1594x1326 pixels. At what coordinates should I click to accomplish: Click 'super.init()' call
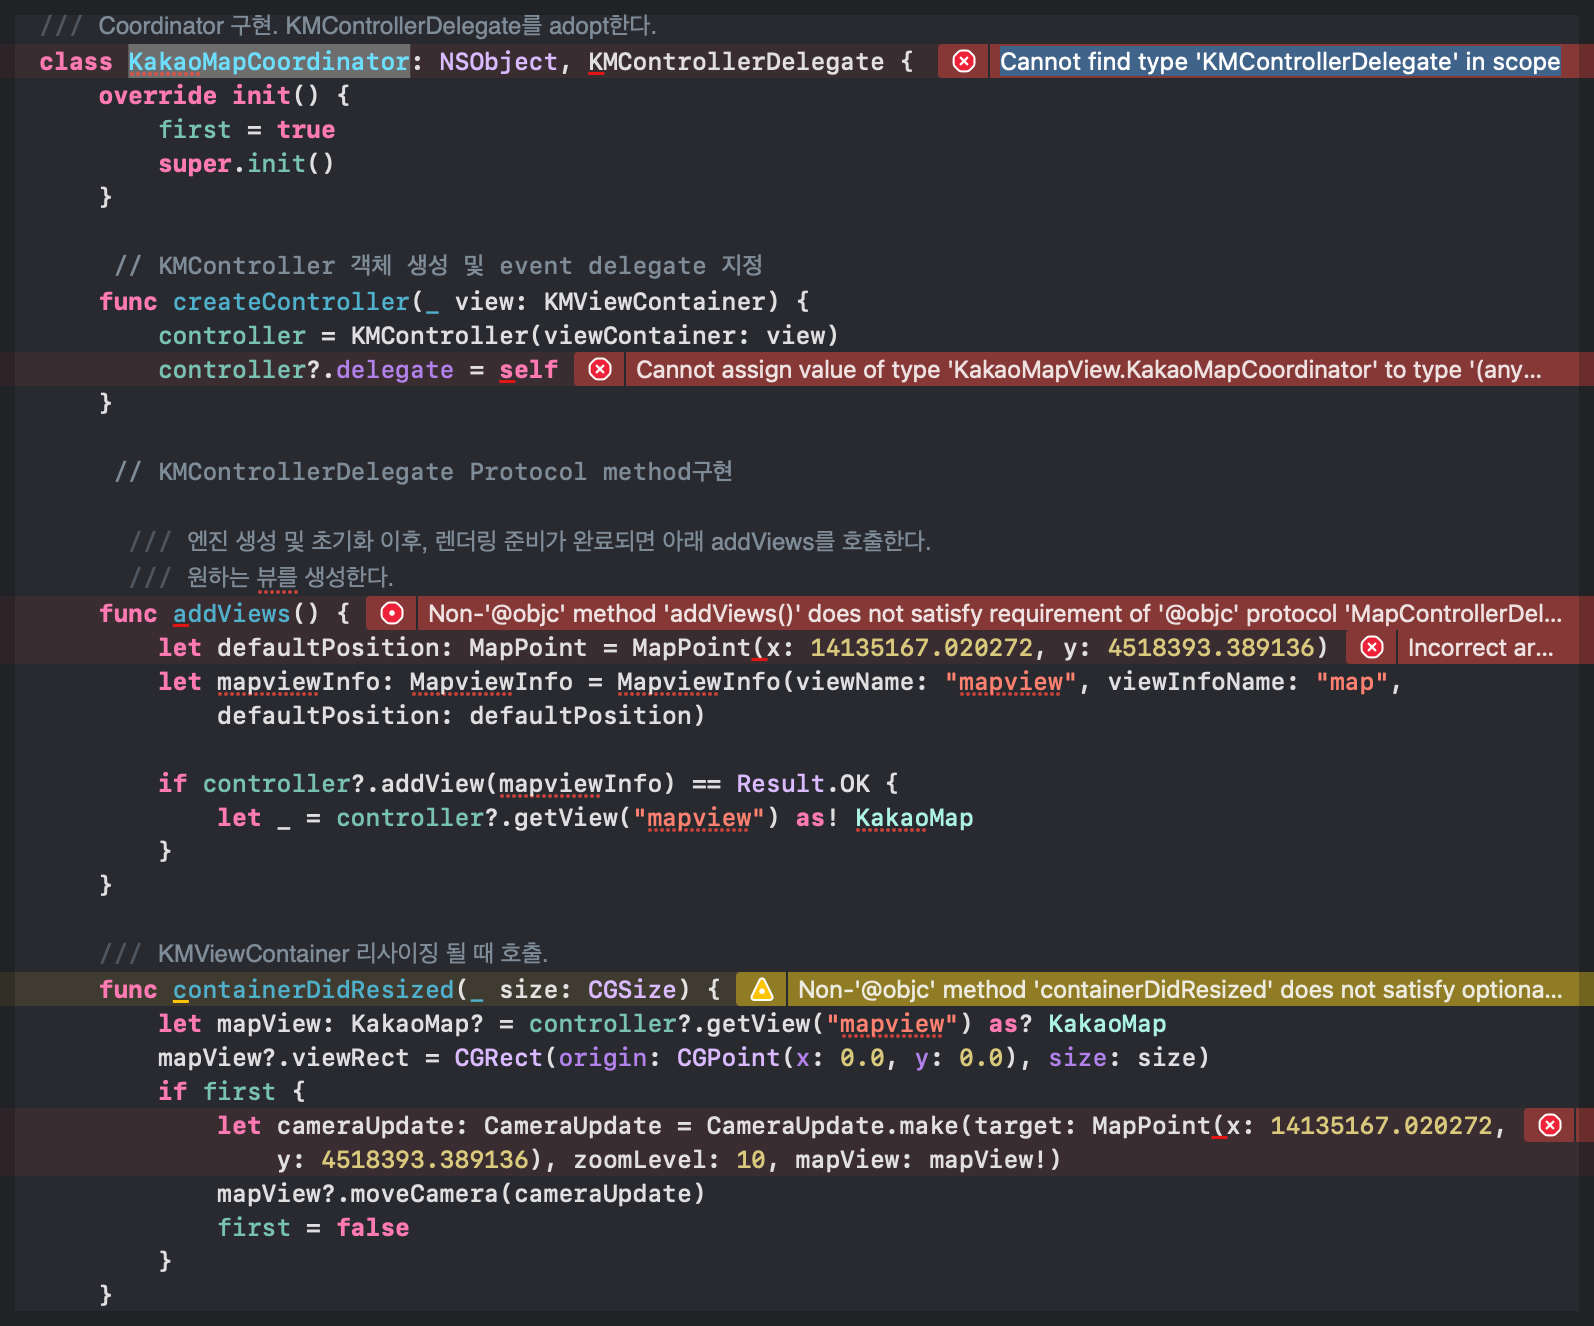tap(246, 164)
